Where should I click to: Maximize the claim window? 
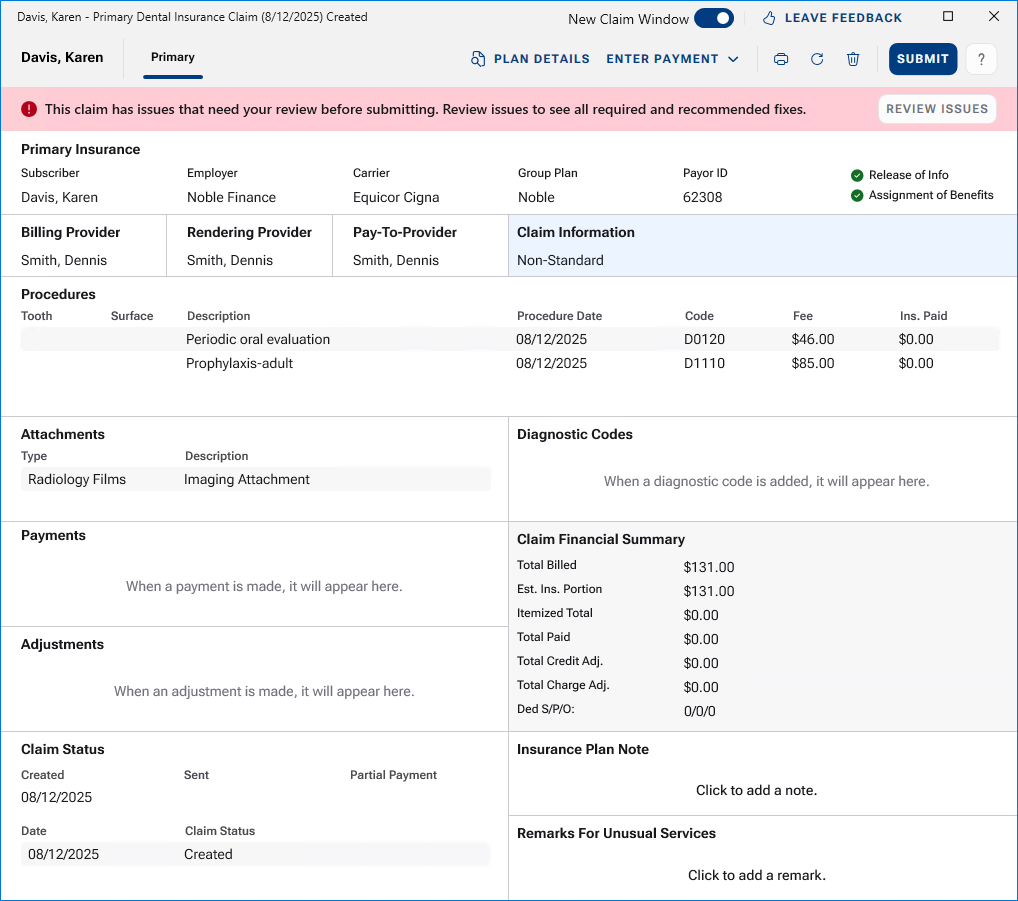click(x=948, y=17)
